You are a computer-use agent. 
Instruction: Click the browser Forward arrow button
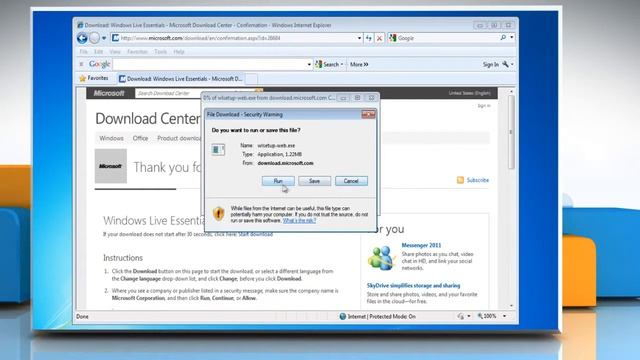click(x=94, y=38)
